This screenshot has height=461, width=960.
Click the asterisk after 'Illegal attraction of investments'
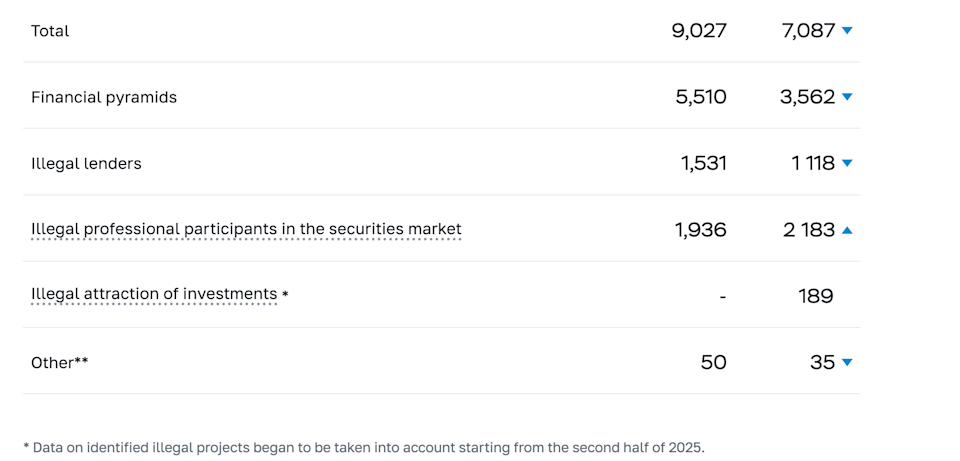click(x=285, y=295)
